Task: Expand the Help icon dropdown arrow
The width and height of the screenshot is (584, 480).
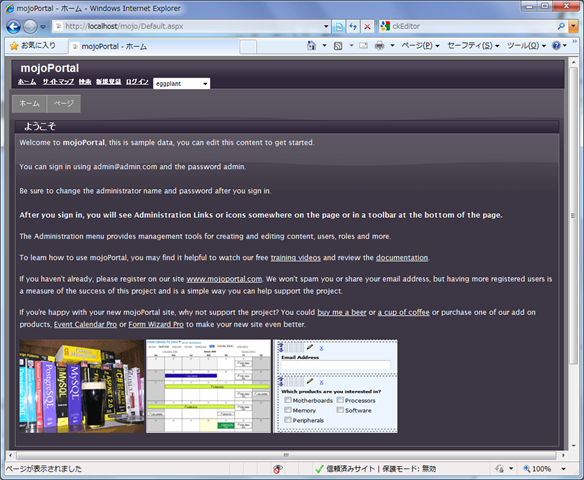Action: point(565,45)
